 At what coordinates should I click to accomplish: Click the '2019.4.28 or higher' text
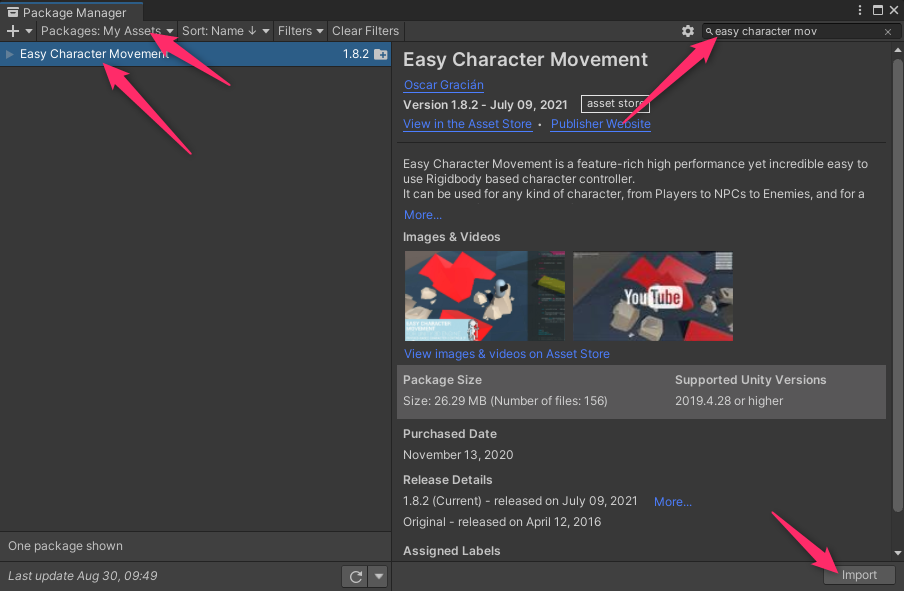pyautogui.click(x=729, y=401)
